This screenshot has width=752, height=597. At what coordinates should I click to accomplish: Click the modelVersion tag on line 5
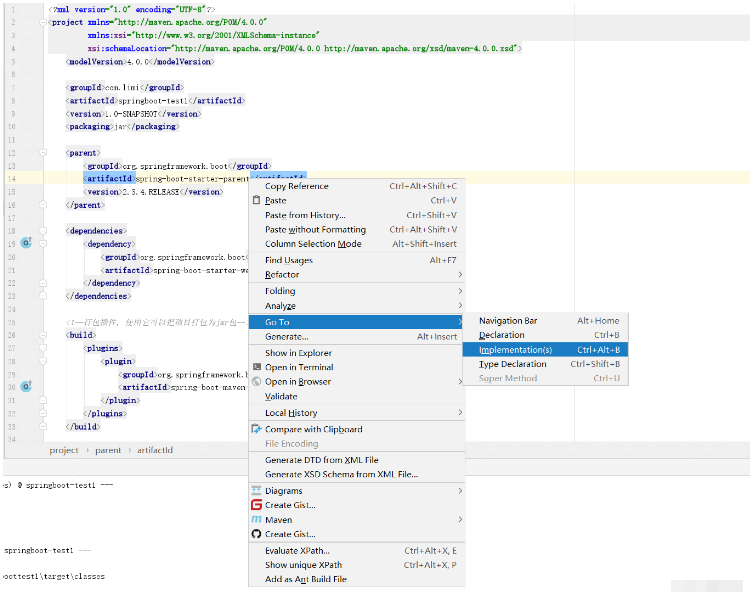tap(96, 62)
